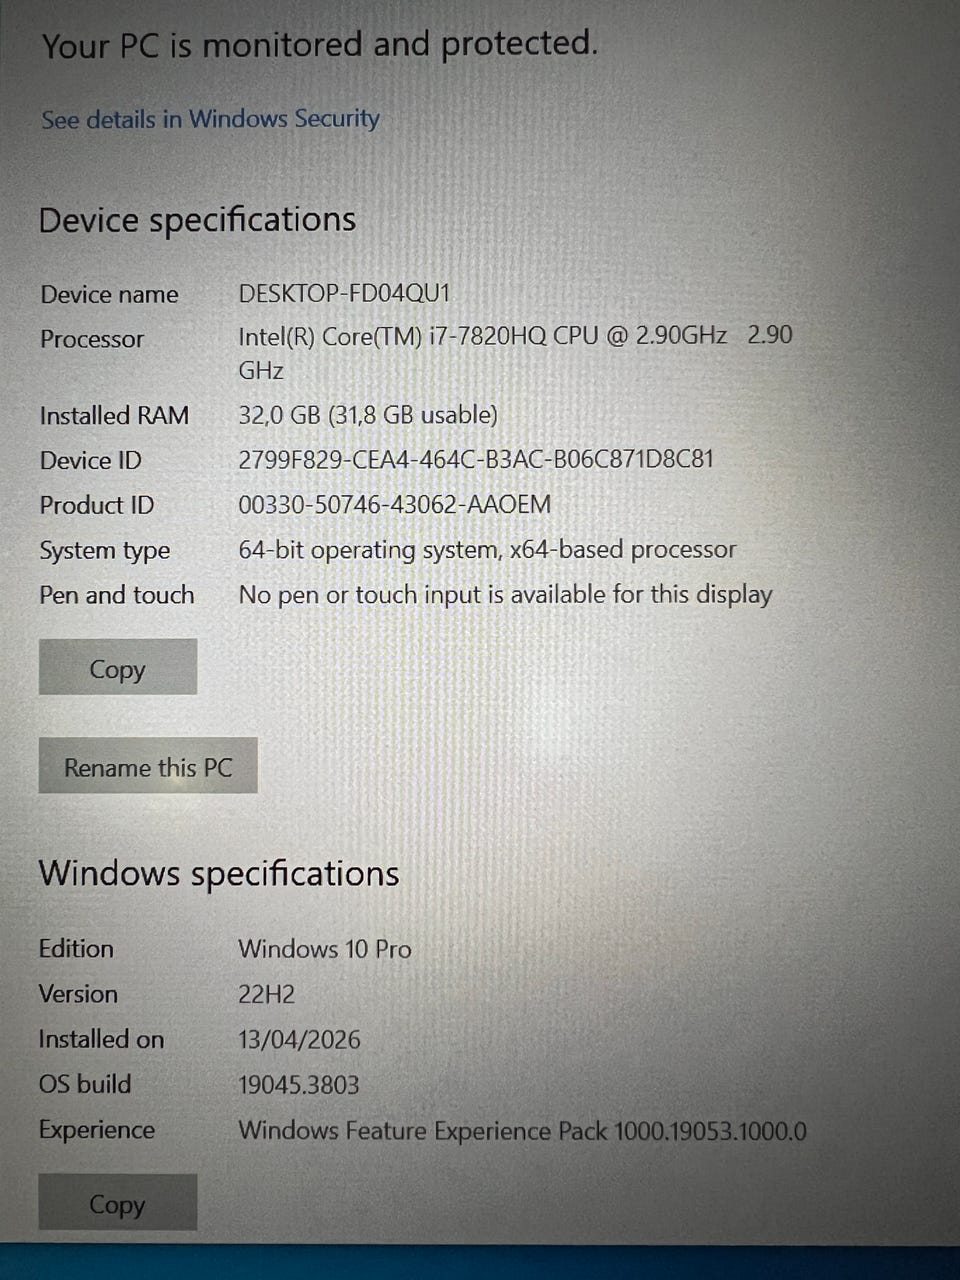Click the Your PC is monitored and protected text
This screenshot has width=960, height=1280.
(319, 45)
